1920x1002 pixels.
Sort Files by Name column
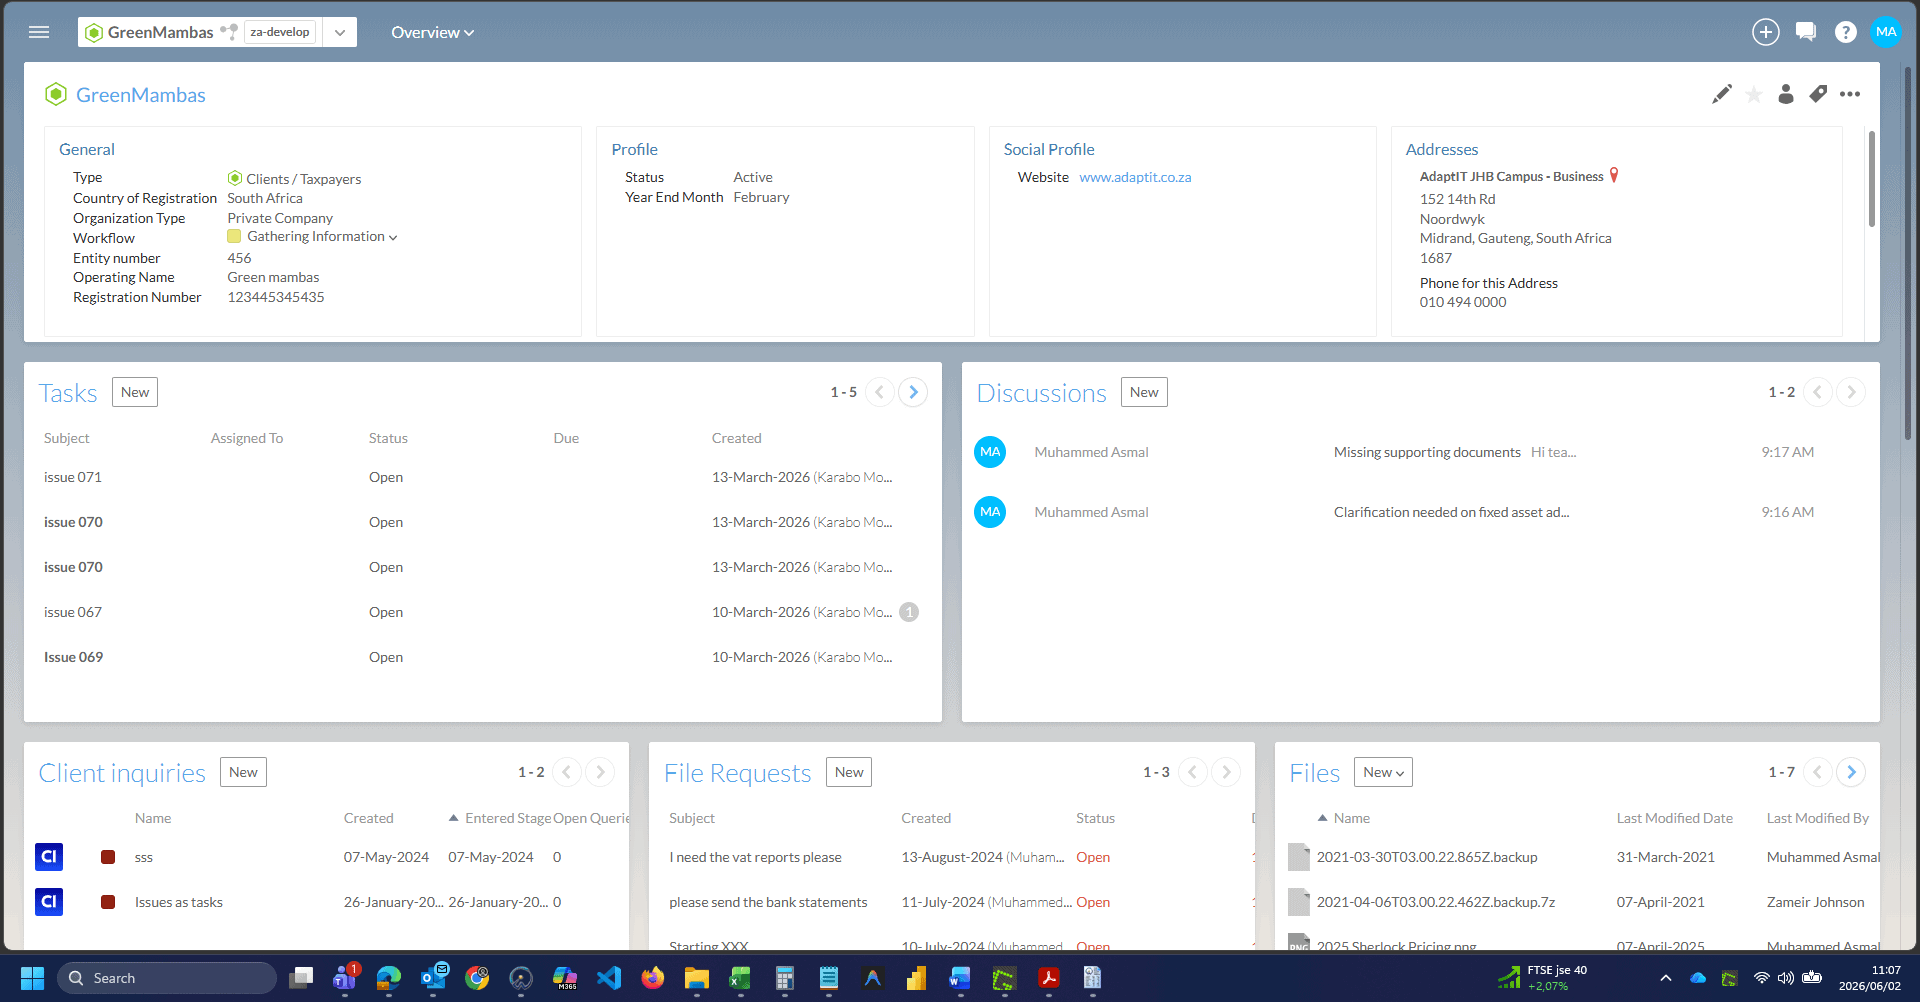(1351, 818)
